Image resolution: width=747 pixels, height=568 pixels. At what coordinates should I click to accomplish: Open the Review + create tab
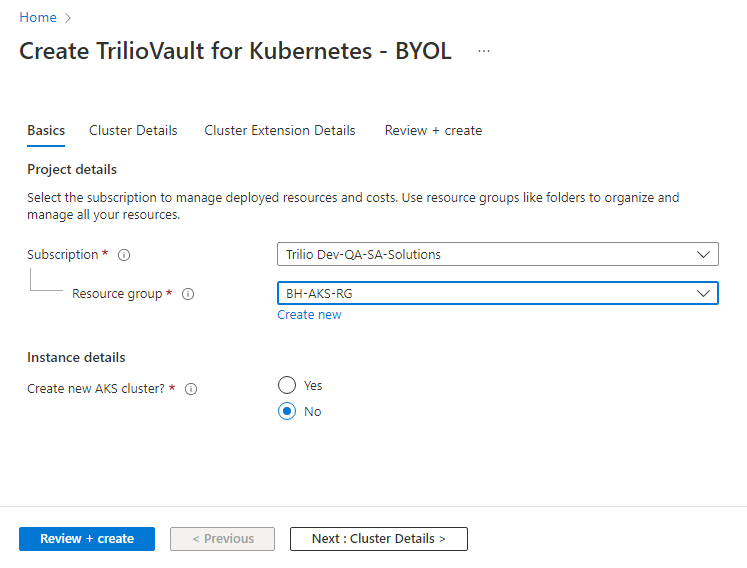click(x=433, y=130)
